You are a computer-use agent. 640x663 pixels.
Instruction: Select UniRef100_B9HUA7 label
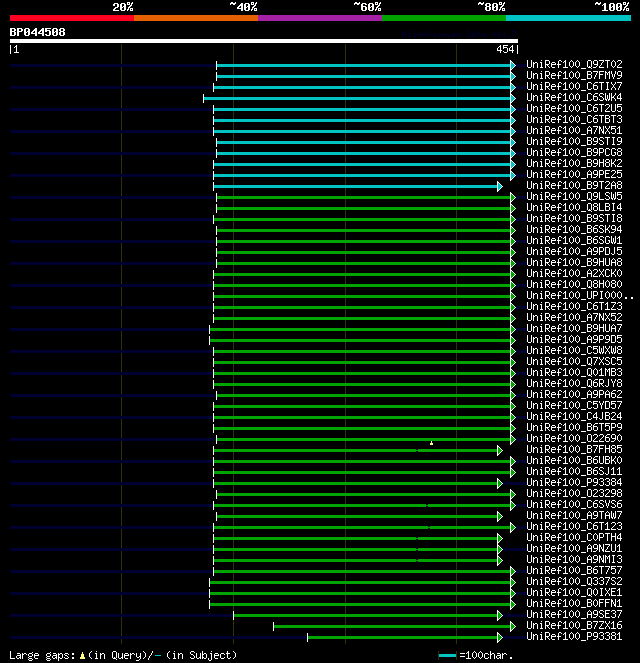pos(574,328)
